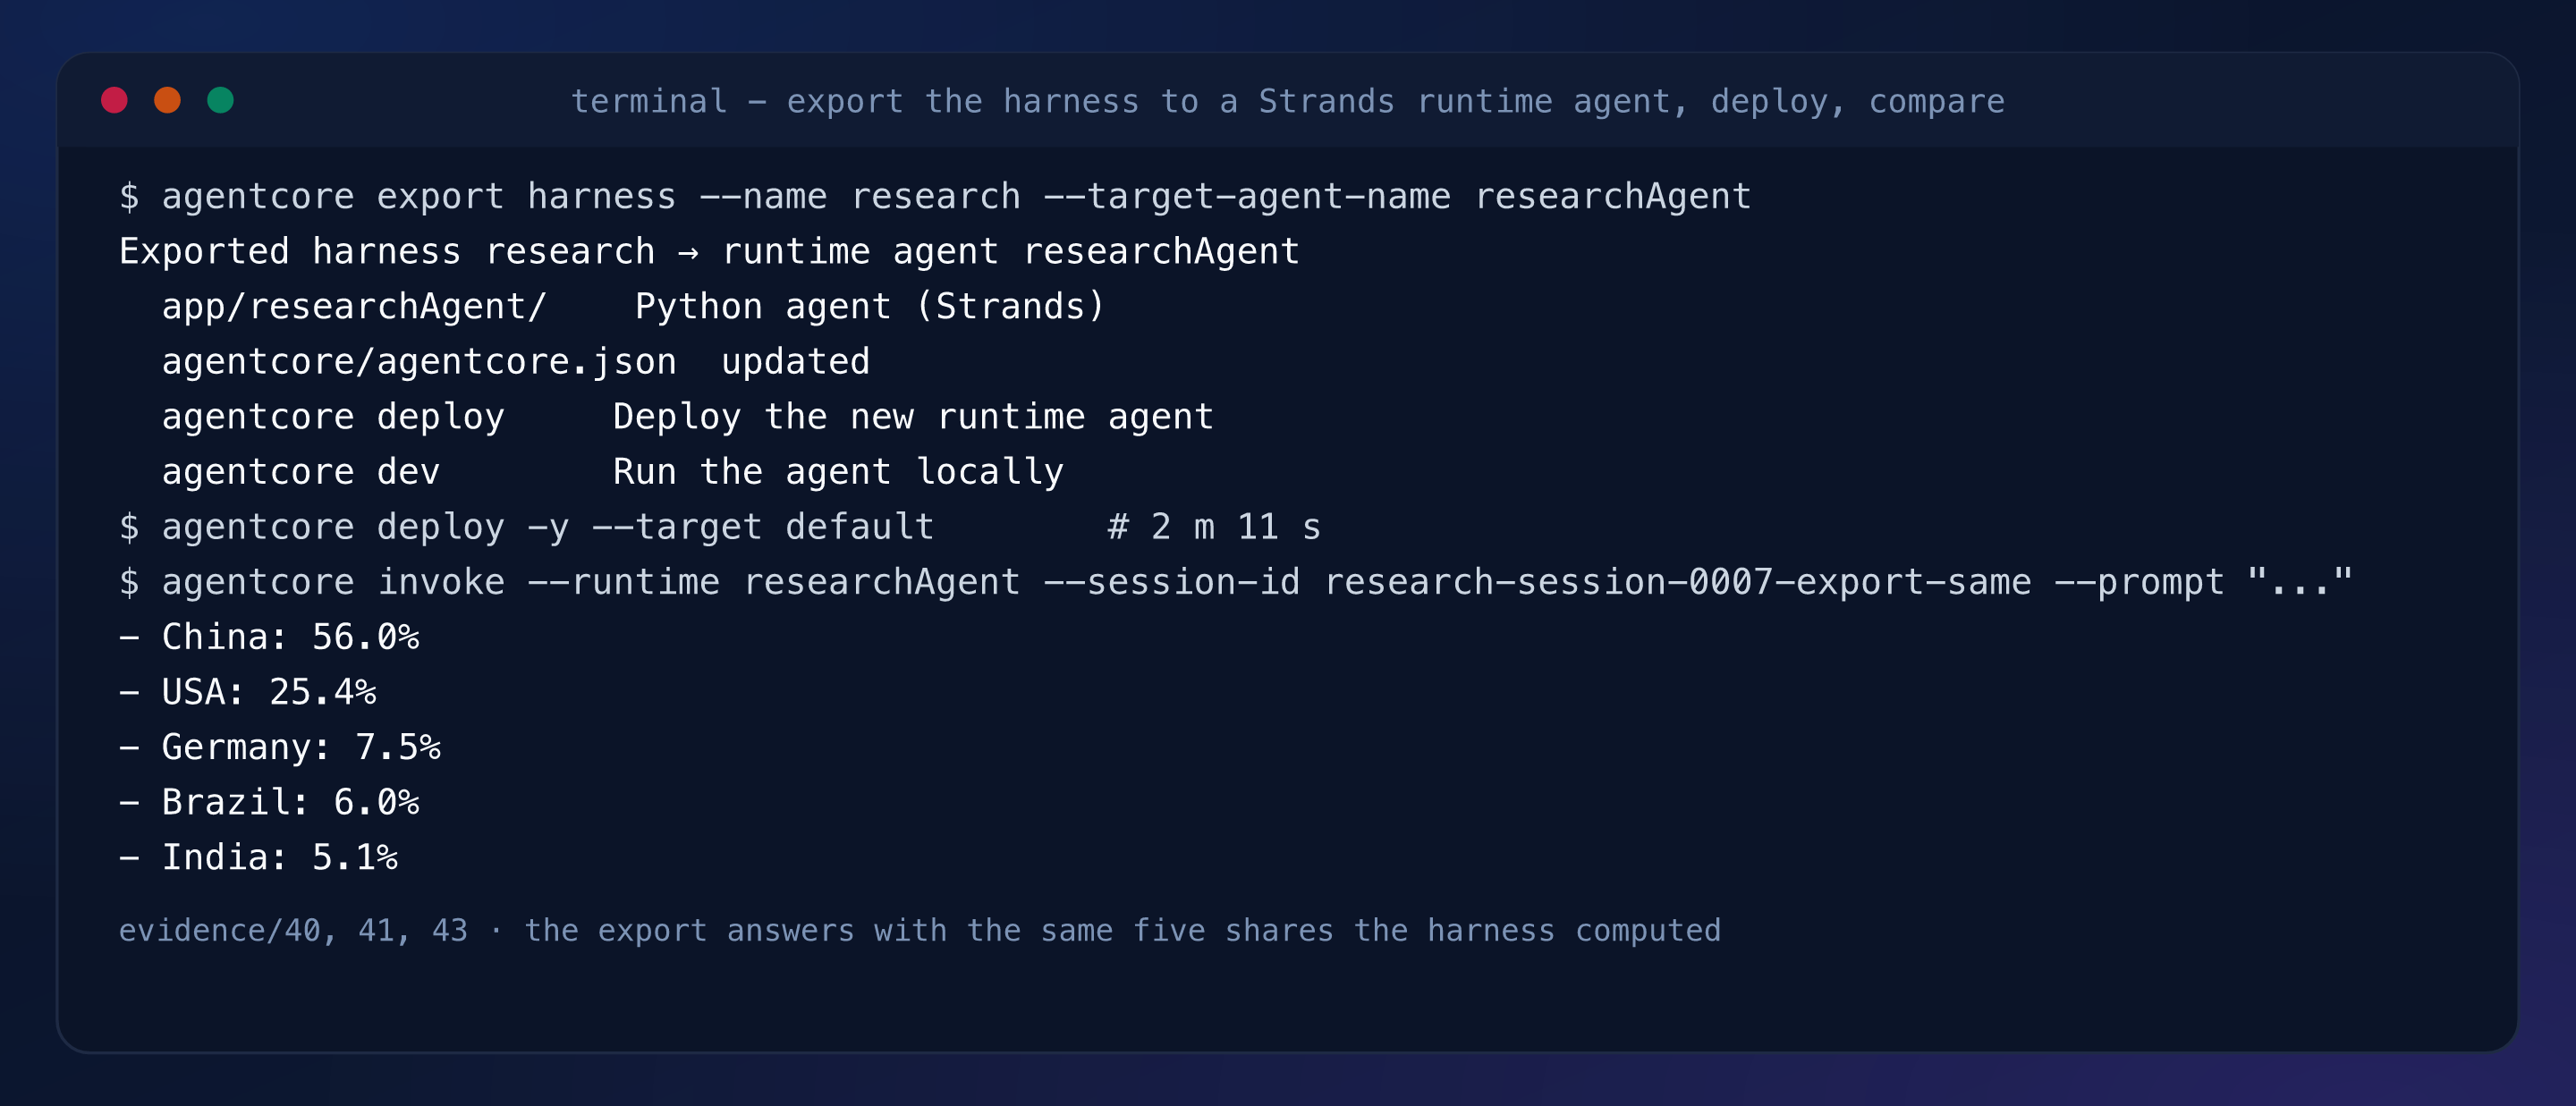Click the '--prompt "..."' argument

pyautogui.click(x=2203, y=581)
